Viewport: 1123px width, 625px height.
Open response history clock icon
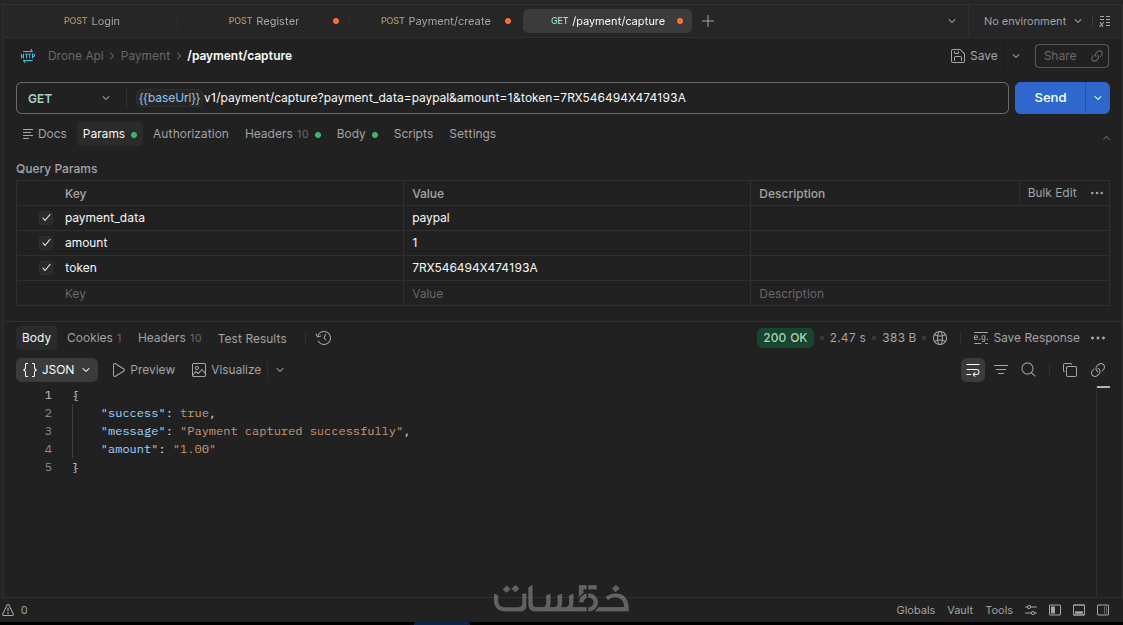pyautogui.click(x=324, y=338)
